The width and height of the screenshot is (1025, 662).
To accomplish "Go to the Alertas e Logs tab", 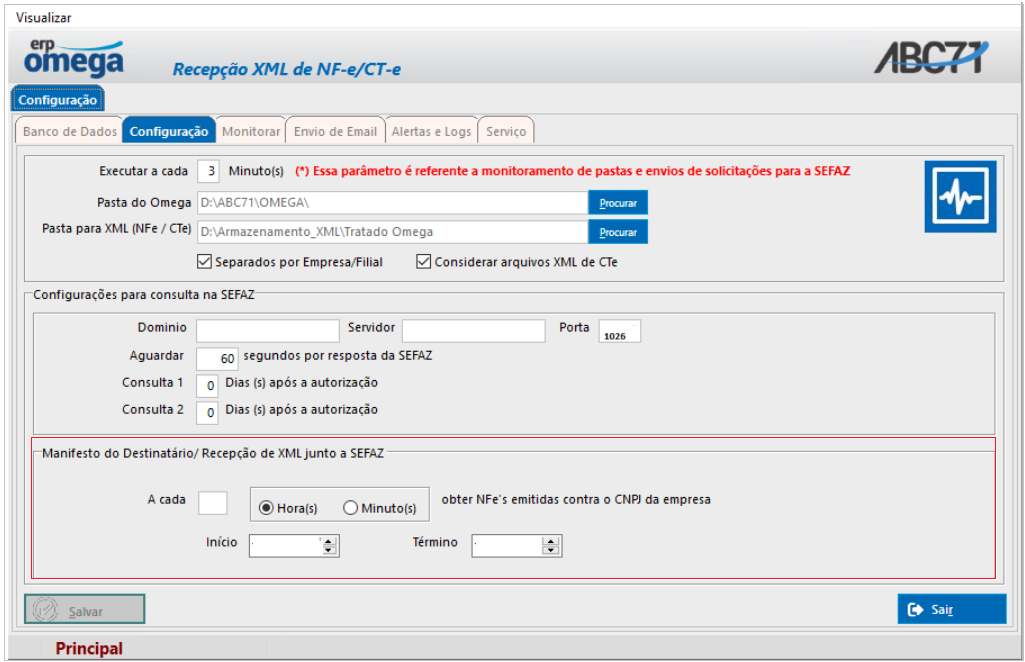I will [x=431, y=131].
